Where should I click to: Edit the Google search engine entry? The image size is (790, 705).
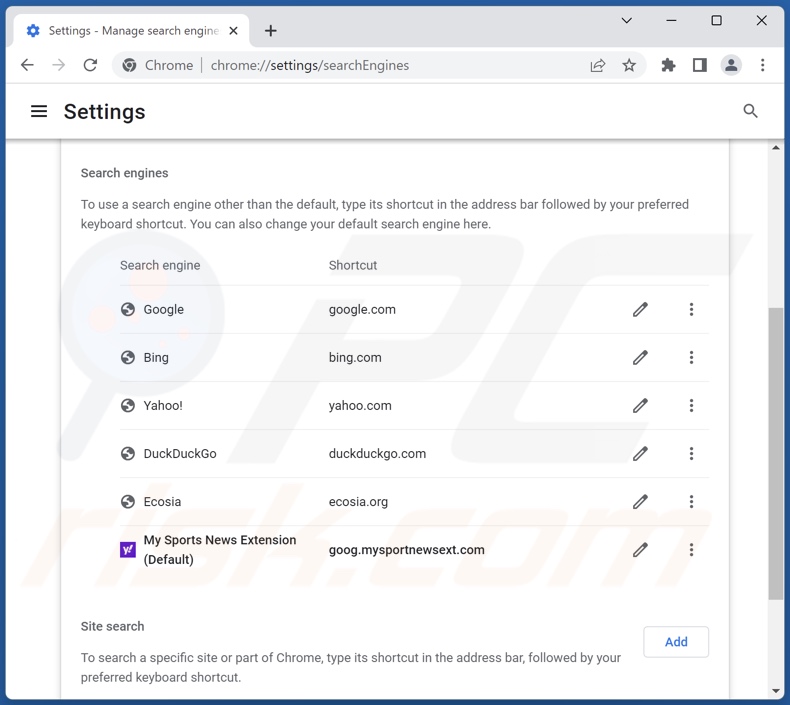[640, 310]
